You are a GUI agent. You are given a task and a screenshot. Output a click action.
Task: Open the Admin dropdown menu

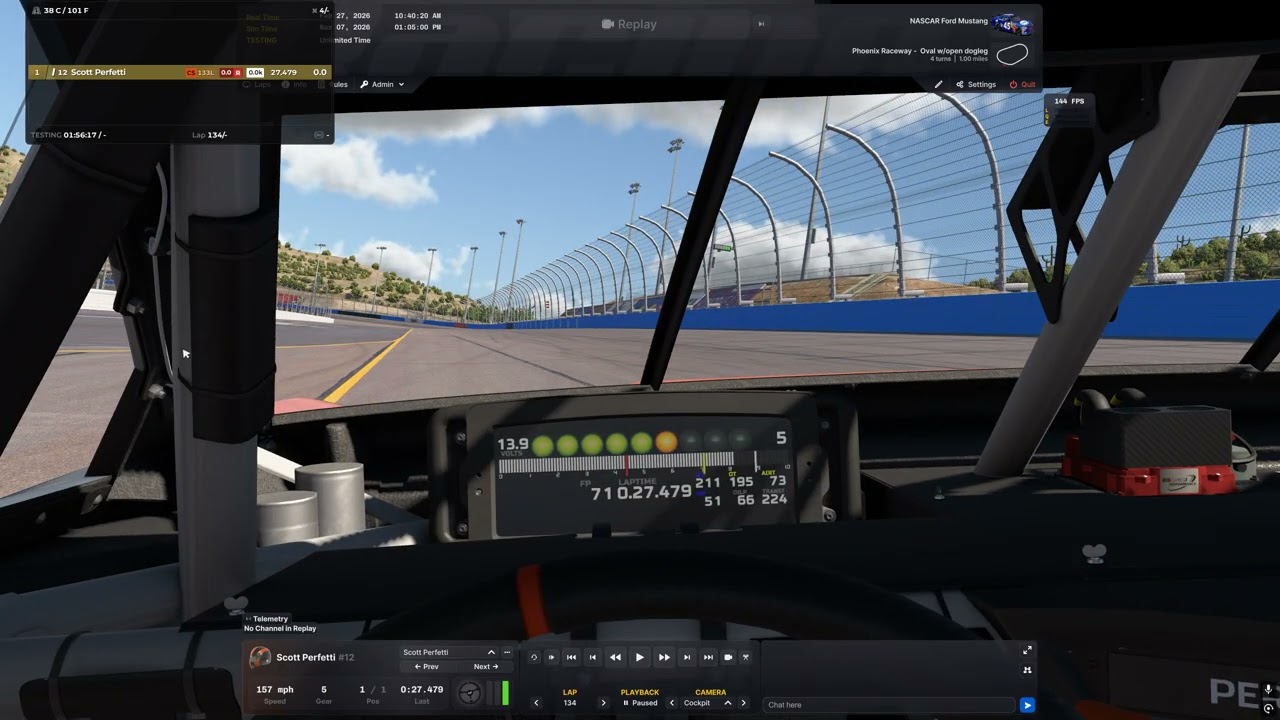[x=382, y=85]
